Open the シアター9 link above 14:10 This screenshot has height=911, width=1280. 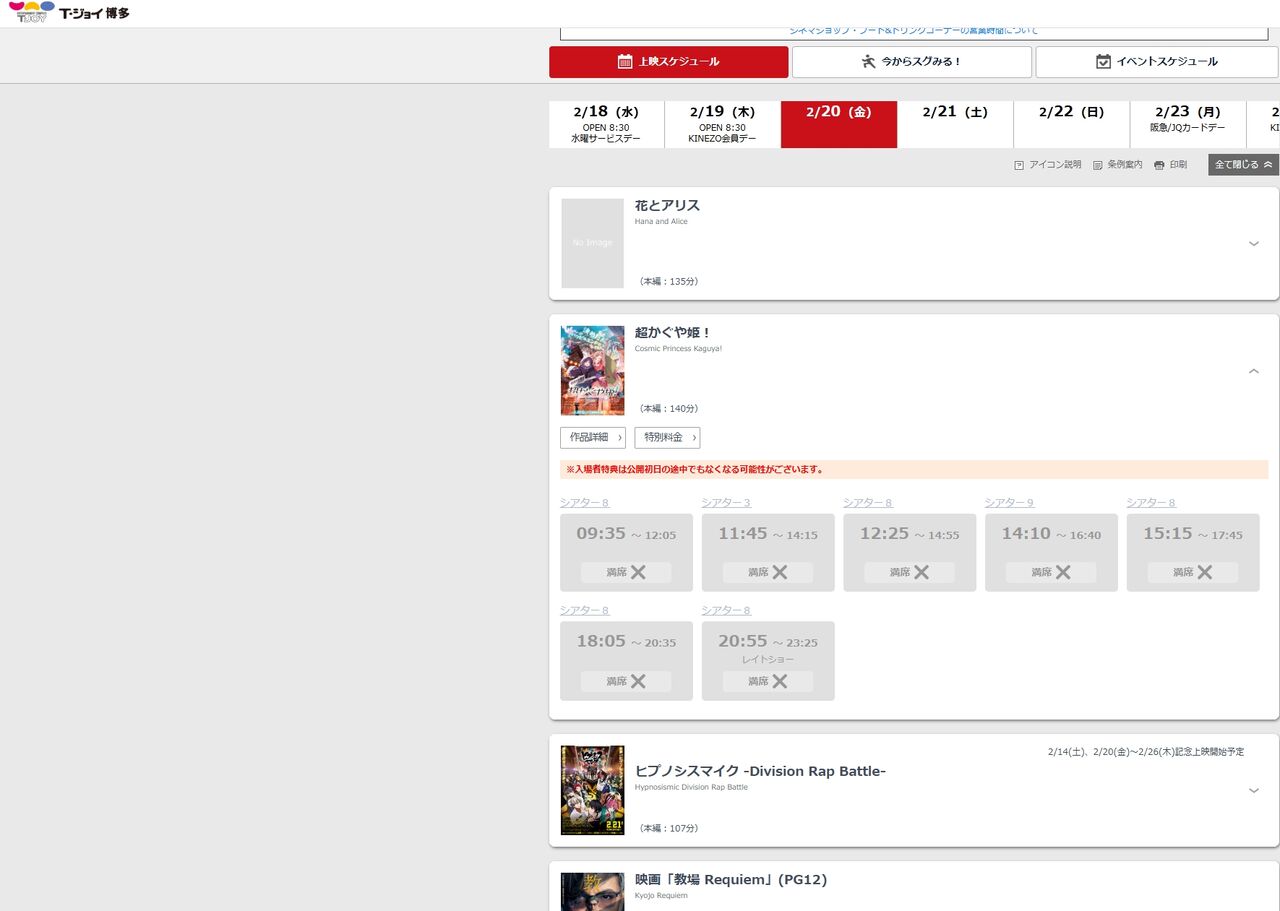1009,503
